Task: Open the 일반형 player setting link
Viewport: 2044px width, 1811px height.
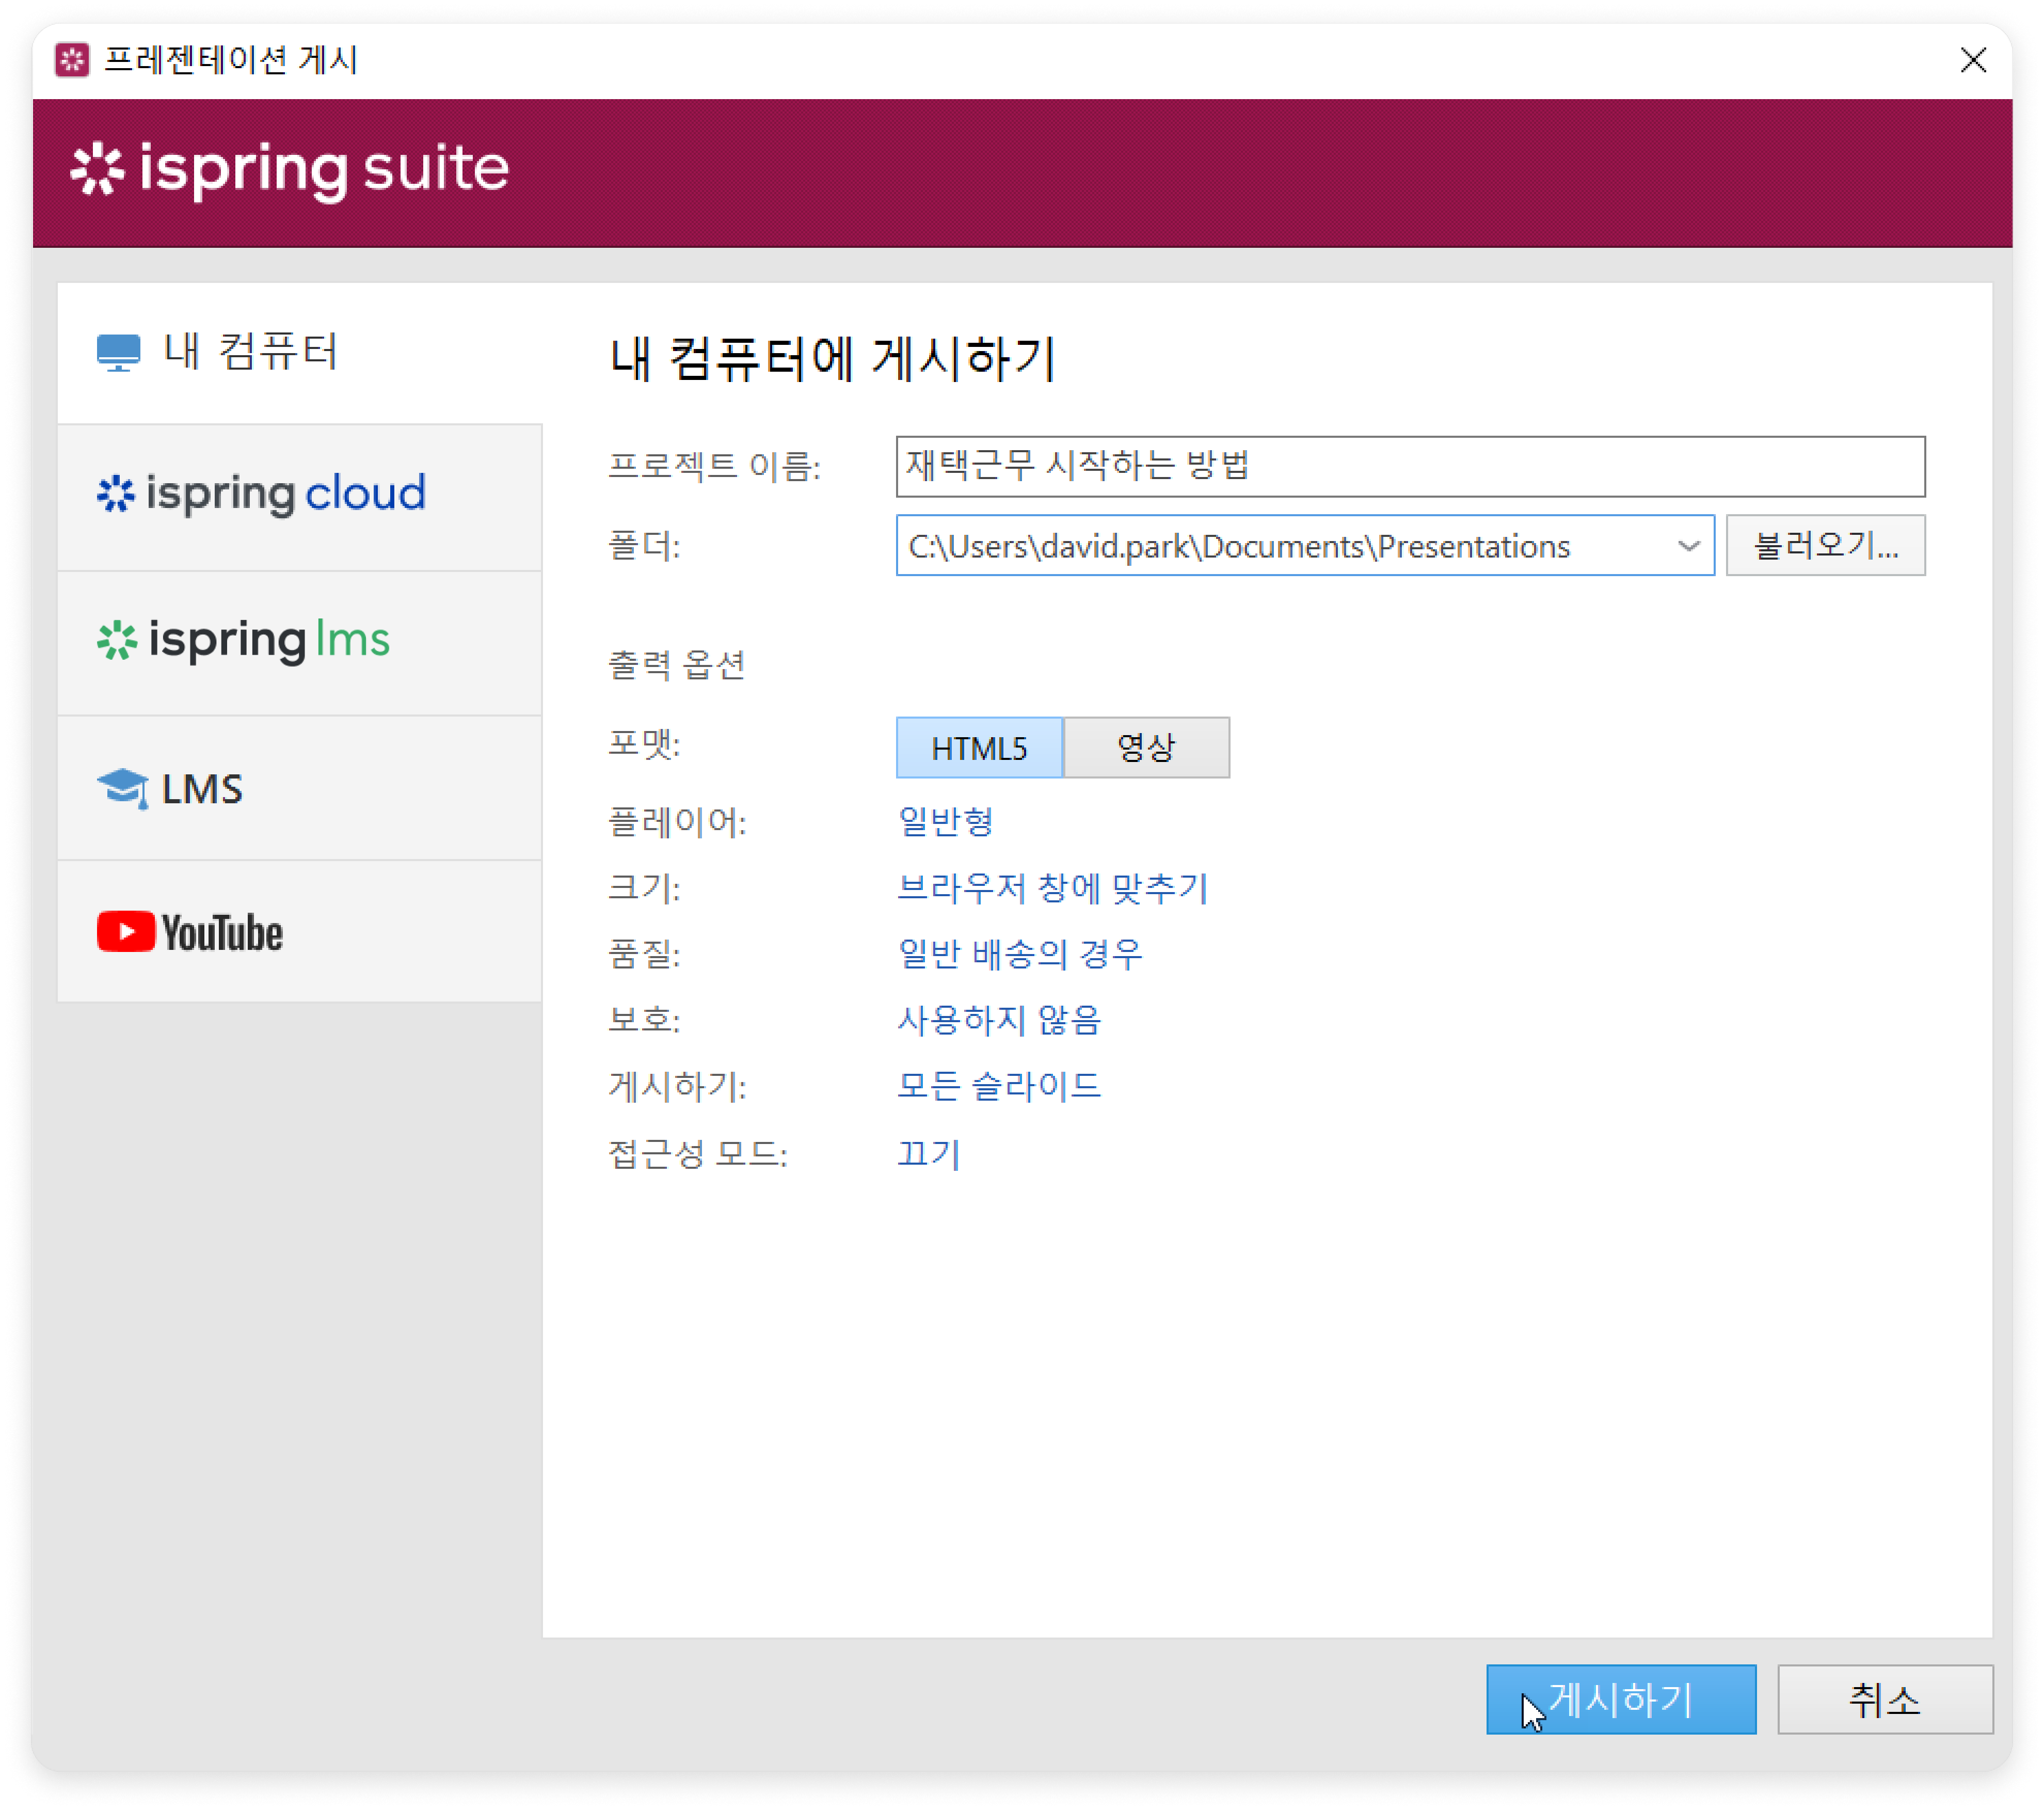Action: 945,822
